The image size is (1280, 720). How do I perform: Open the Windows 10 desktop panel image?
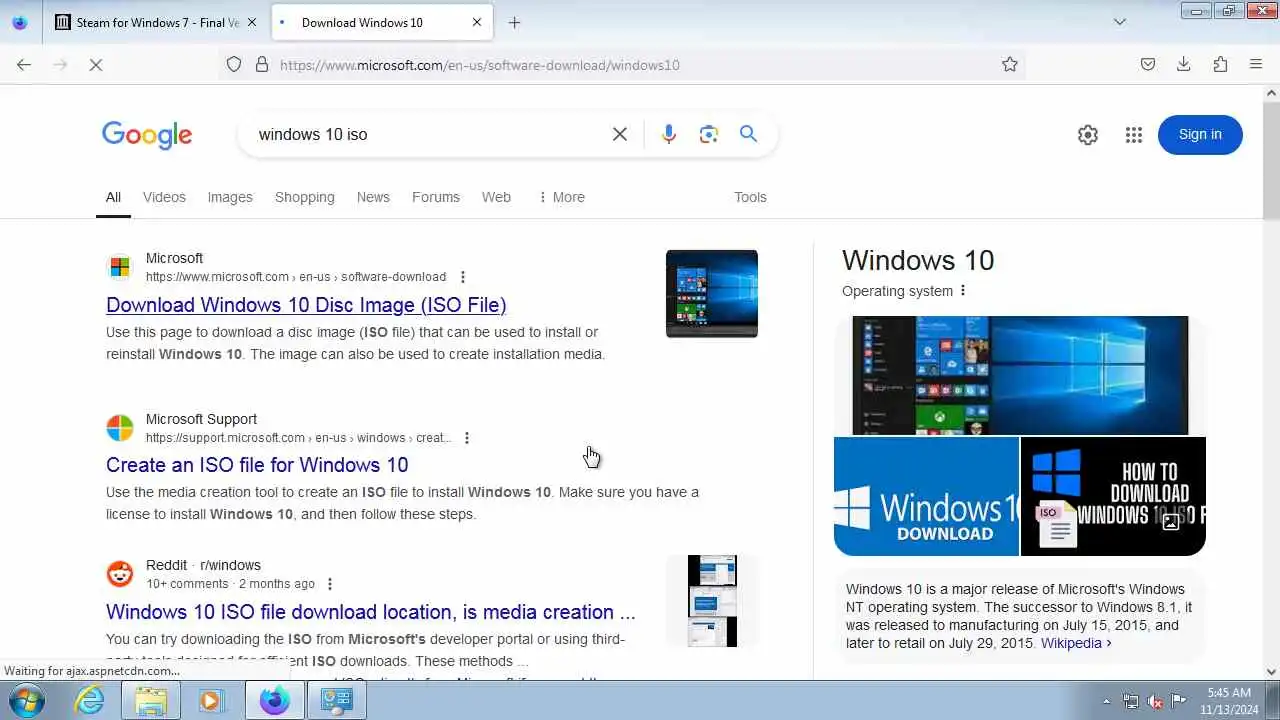[x=1020, y=375]
